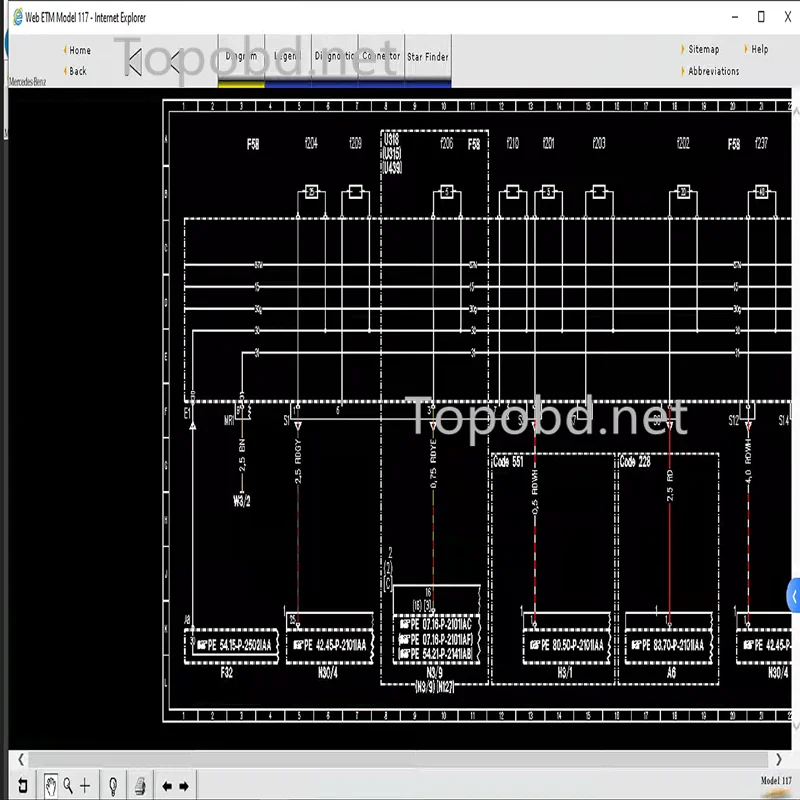Click Code 228 label
This screenshot has height=800, width=800.
[635, 462]
